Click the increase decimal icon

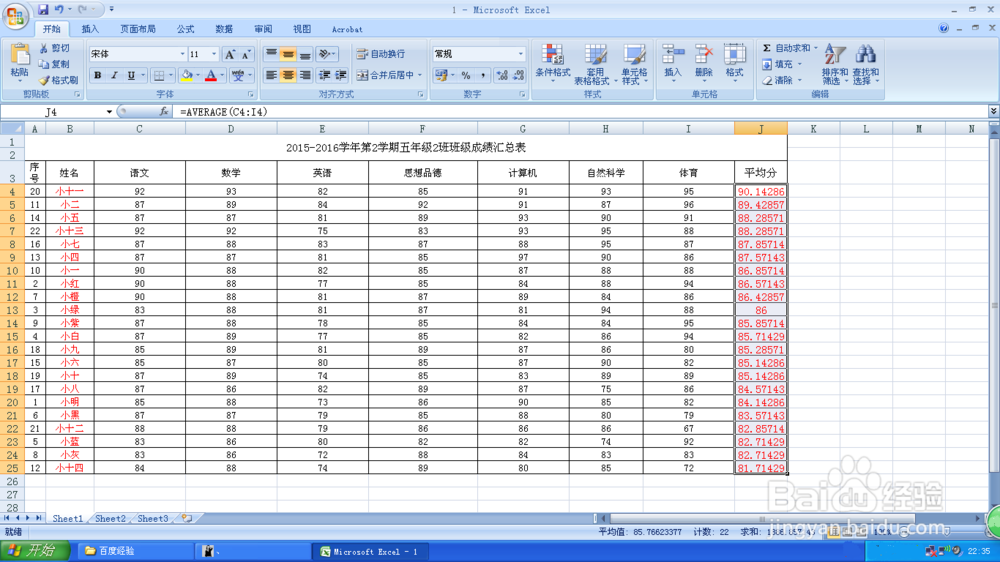[x=502, y=75]
